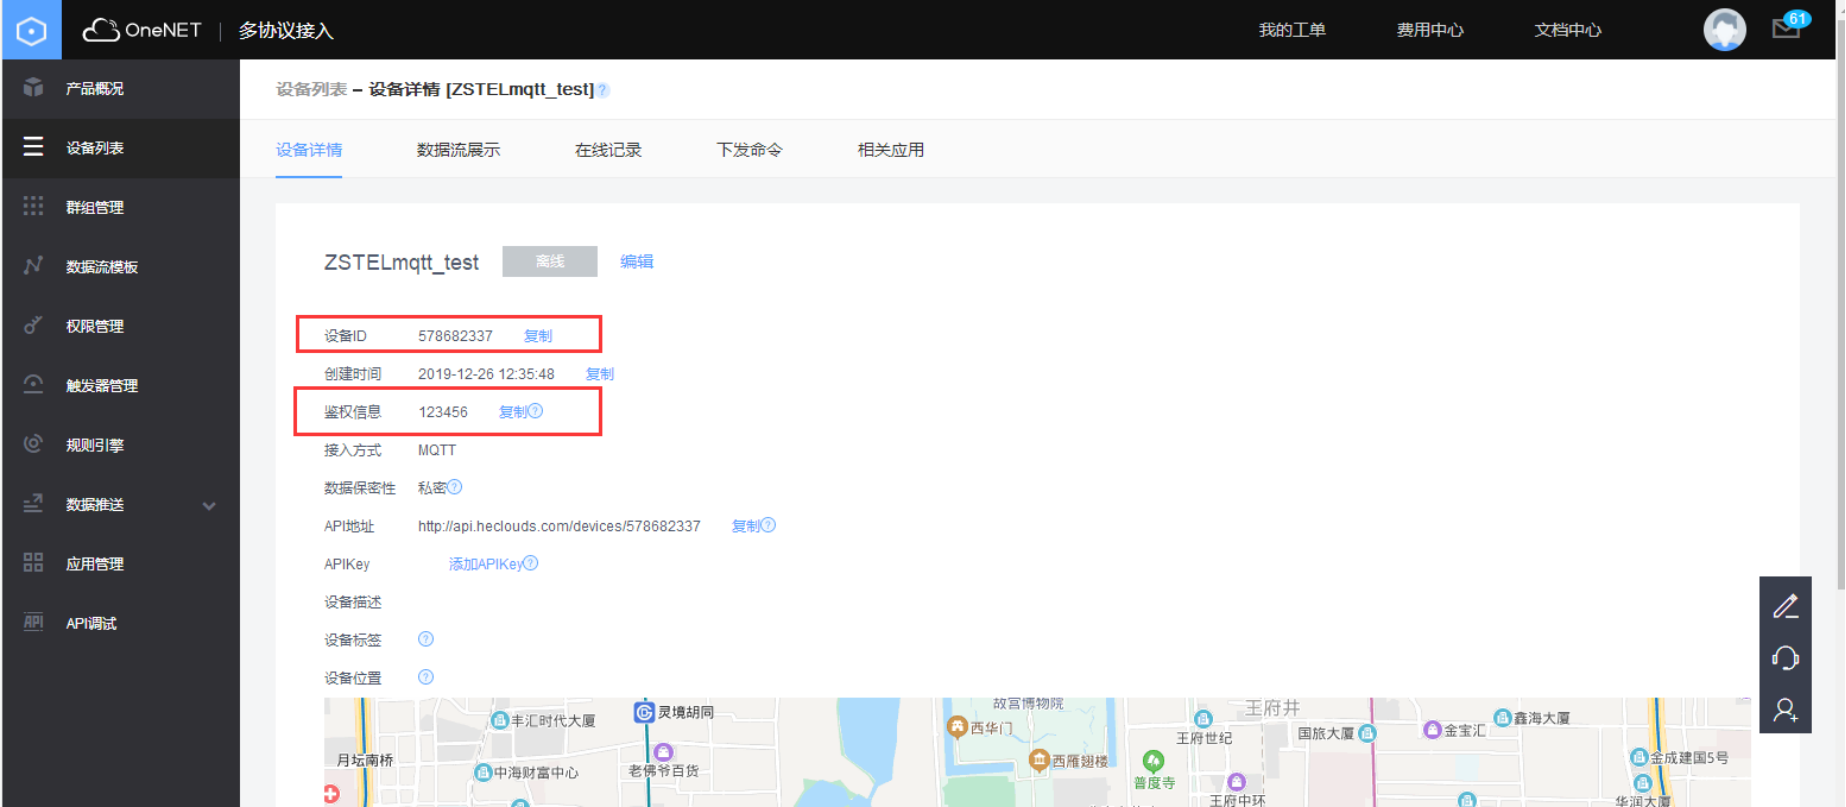This screenshot has width=1846, height=807.
Task: Click the help icon beside device title
Action: click(x=603, y=90)
